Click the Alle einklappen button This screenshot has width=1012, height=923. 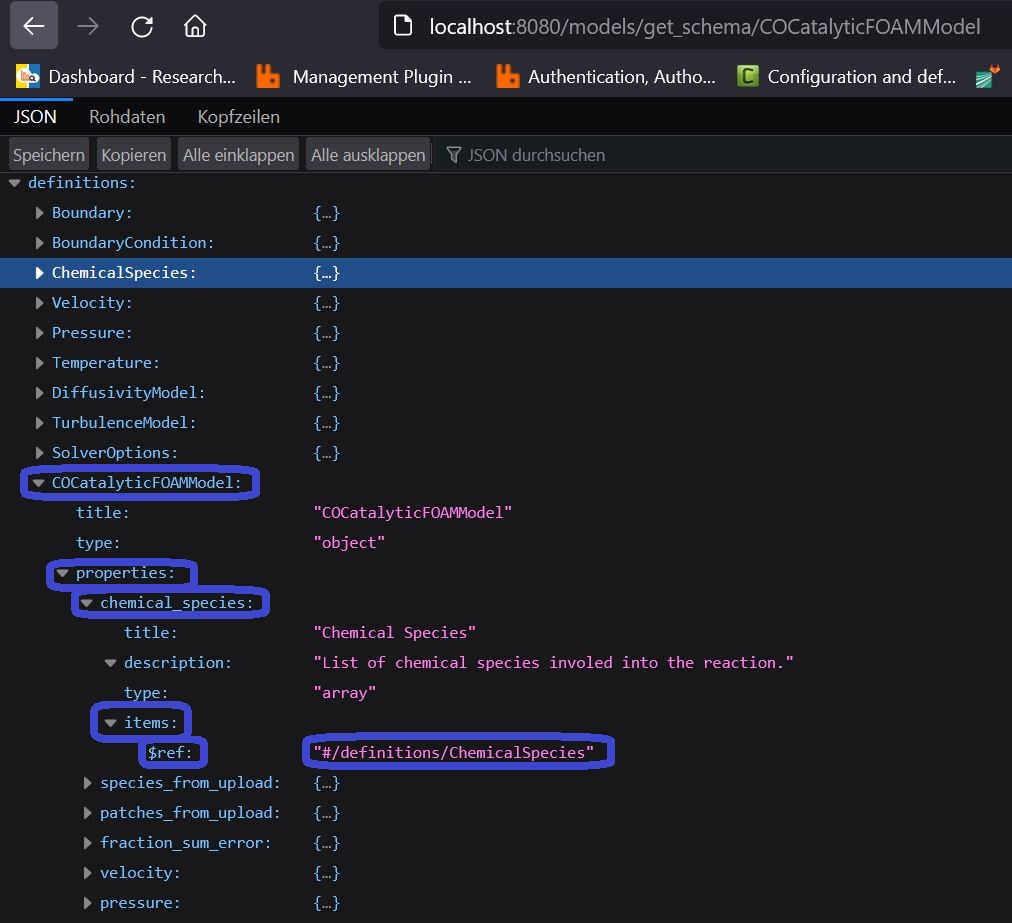click(238, 155)
